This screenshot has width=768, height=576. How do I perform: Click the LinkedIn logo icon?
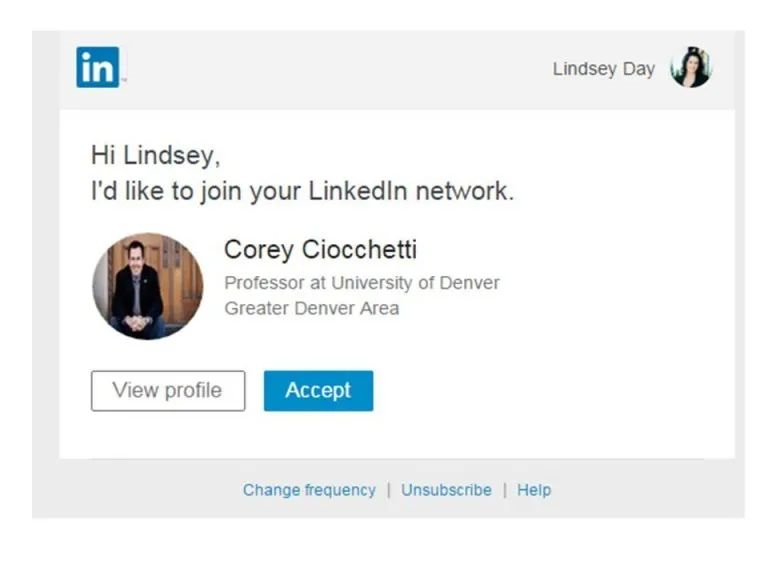pos(97,67)
